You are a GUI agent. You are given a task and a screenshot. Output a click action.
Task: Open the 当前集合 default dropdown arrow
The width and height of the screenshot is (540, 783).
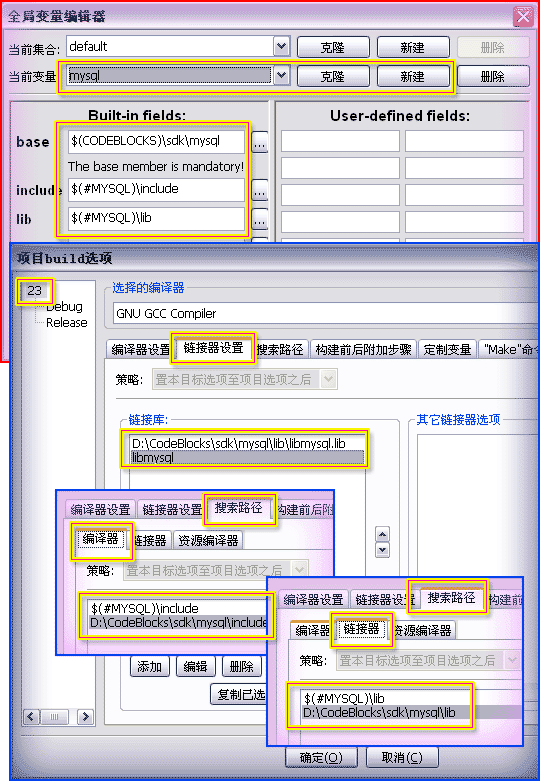click(282, 47)
